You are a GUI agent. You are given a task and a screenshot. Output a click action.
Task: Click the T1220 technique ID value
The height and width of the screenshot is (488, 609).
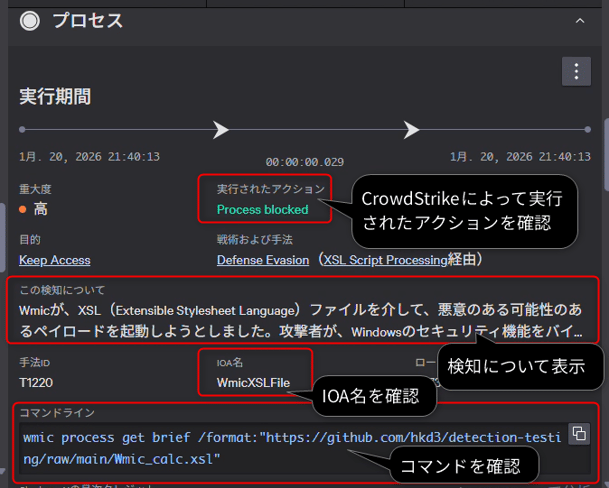(36, 383)
